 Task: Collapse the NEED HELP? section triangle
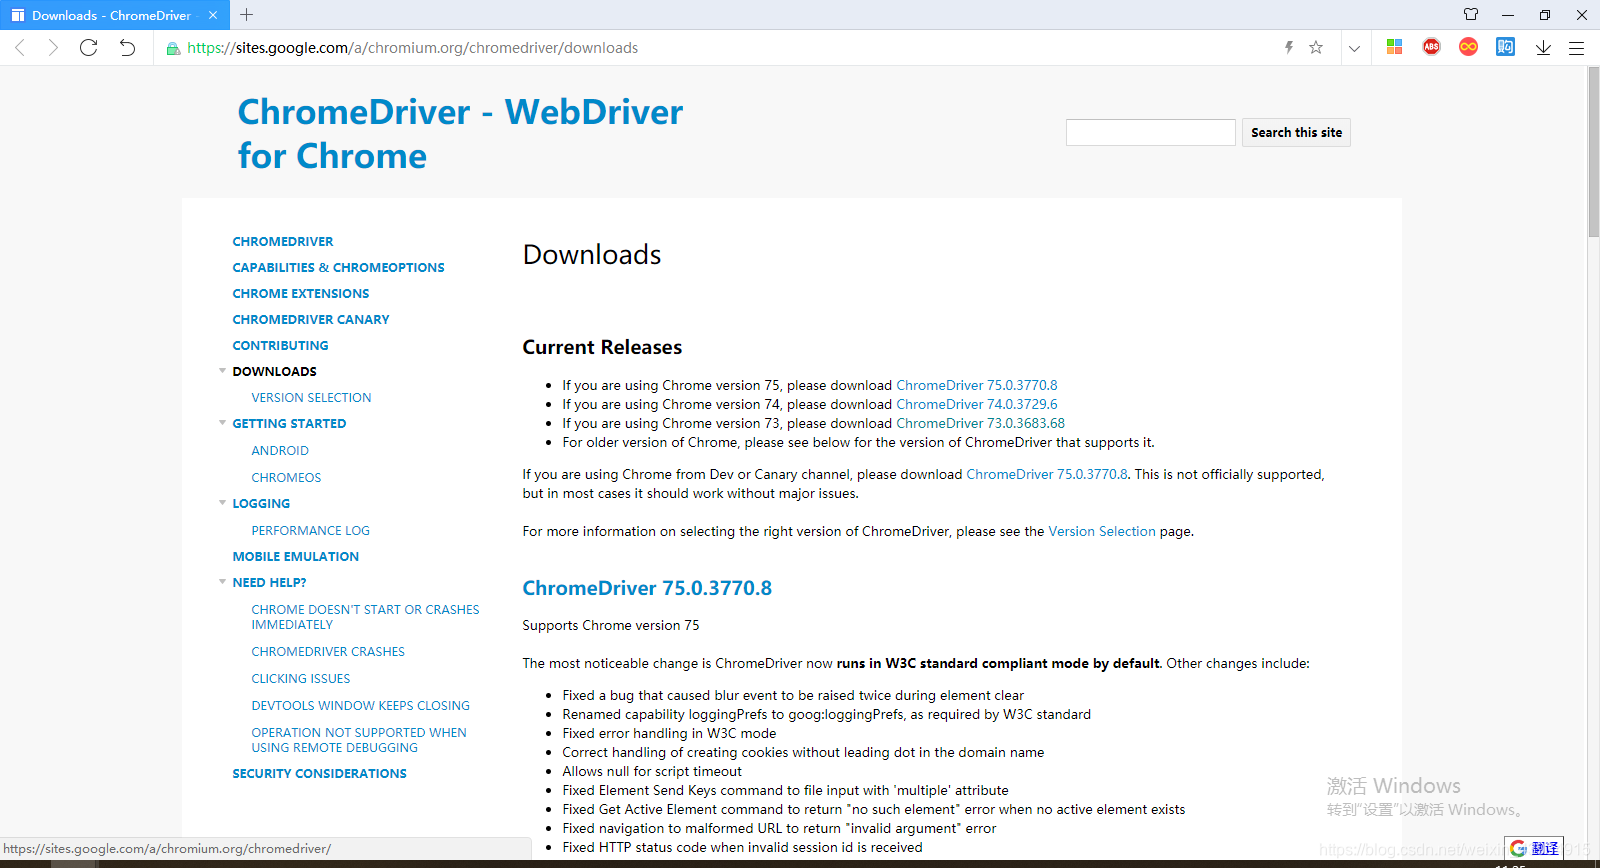(x=222, y=582)
